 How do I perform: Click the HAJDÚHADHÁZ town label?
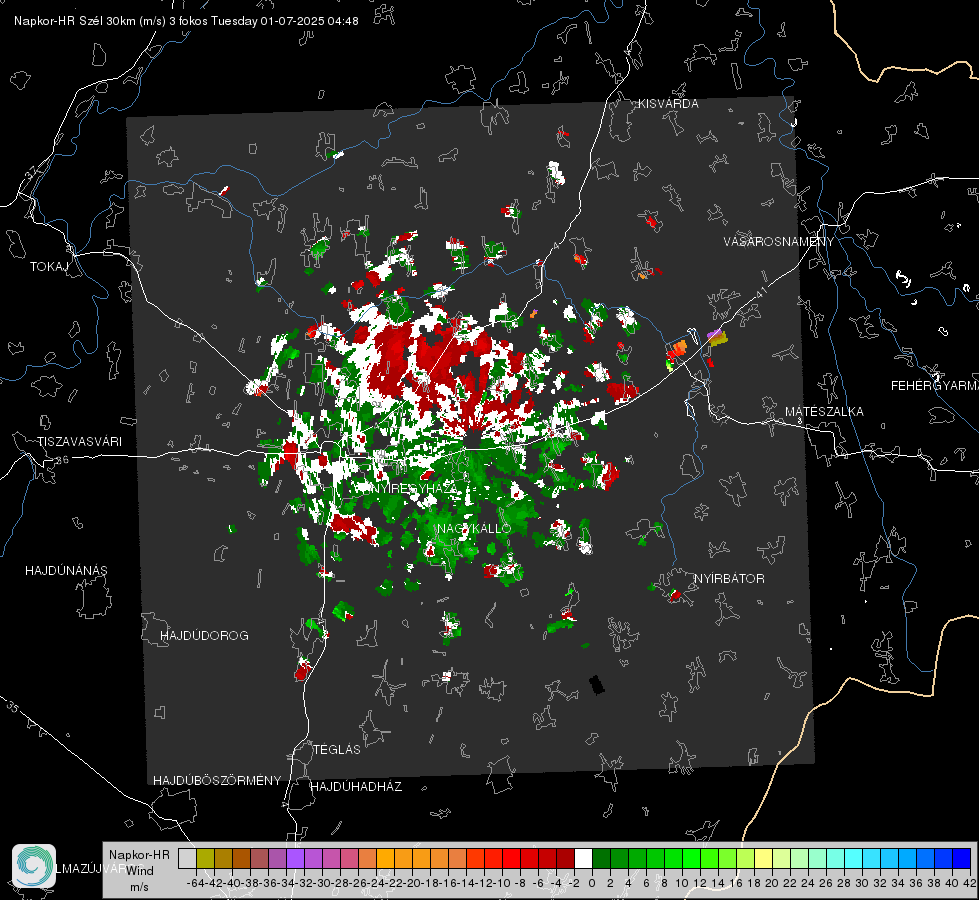click(x=356, y=787)
